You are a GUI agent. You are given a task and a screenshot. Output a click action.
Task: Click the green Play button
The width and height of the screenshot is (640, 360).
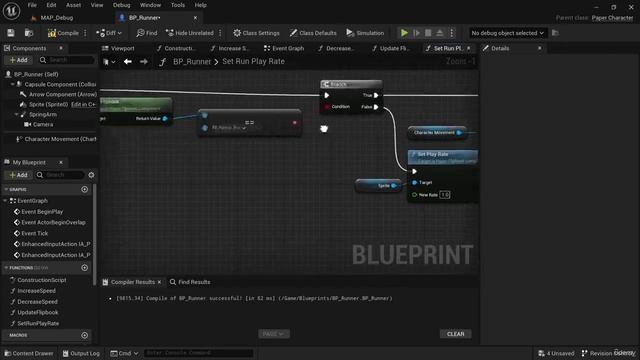click(404, 33)
